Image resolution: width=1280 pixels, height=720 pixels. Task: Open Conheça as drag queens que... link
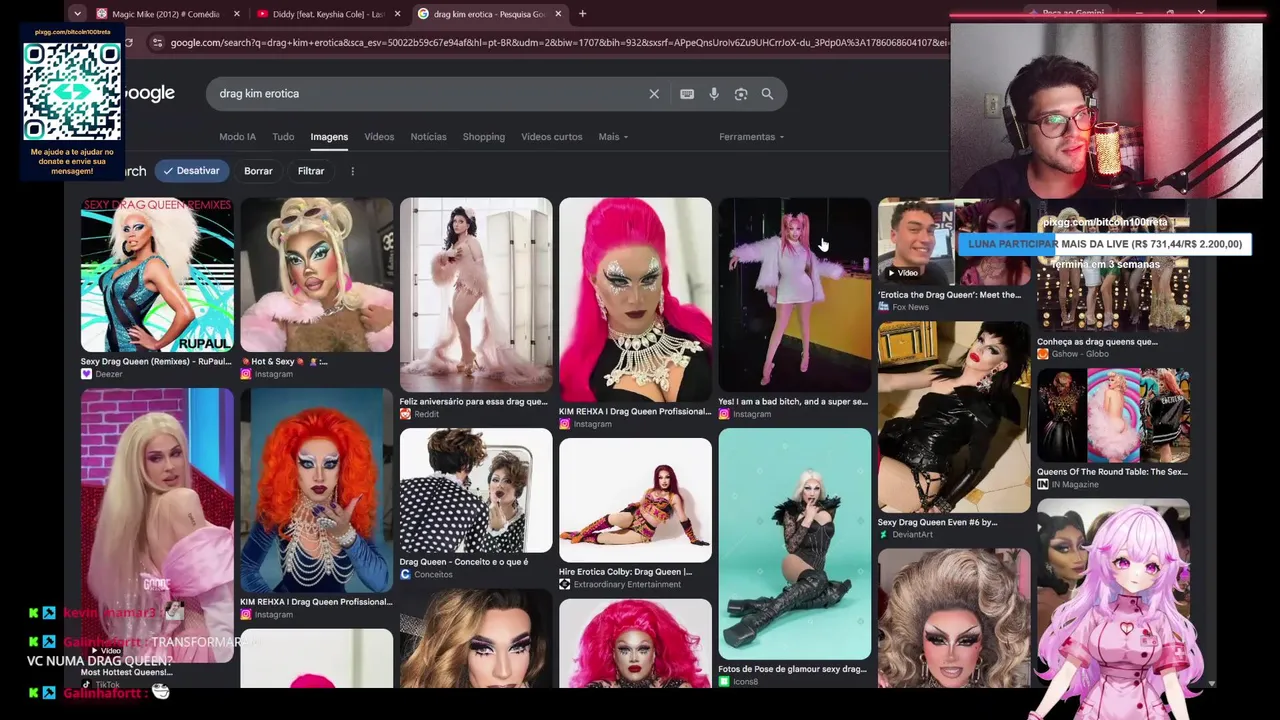1097,342
